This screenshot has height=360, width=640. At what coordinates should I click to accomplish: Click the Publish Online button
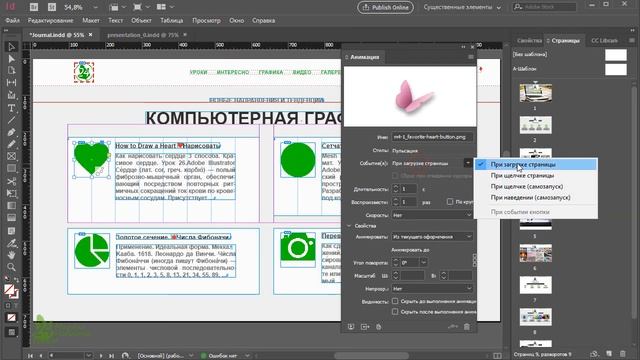click(x=385, y=7)
